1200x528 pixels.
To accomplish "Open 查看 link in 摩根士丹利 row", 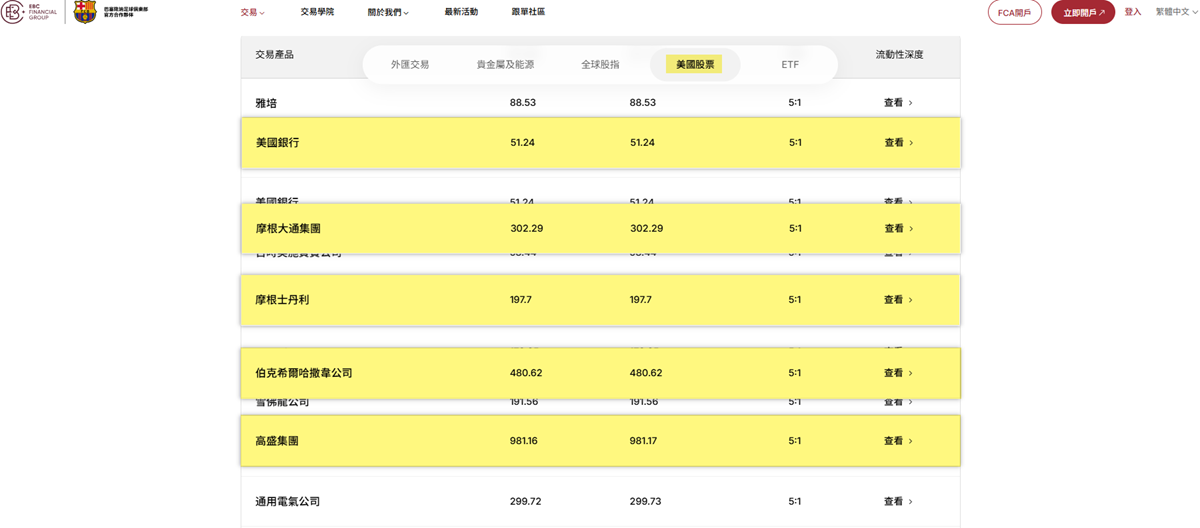I will (x=898, y=300).
